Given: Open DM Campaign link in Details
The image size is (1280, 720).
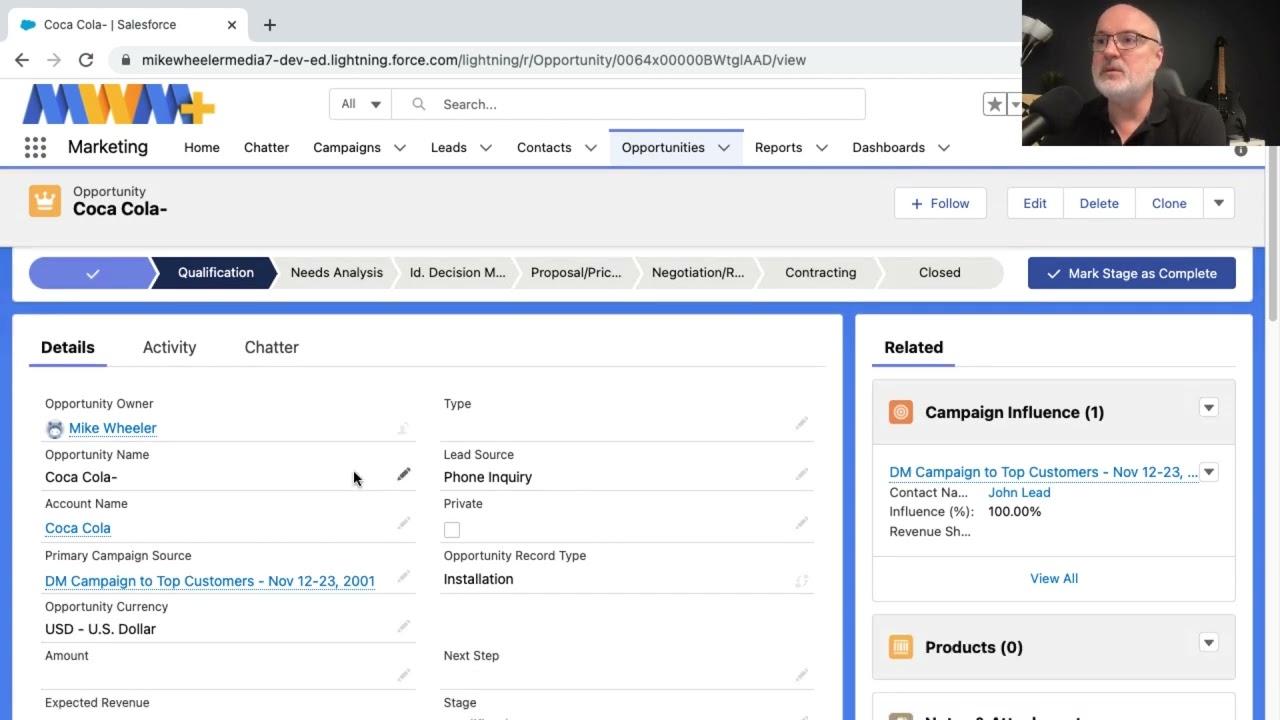Looking at the screenshot, I should pos(210,581).
